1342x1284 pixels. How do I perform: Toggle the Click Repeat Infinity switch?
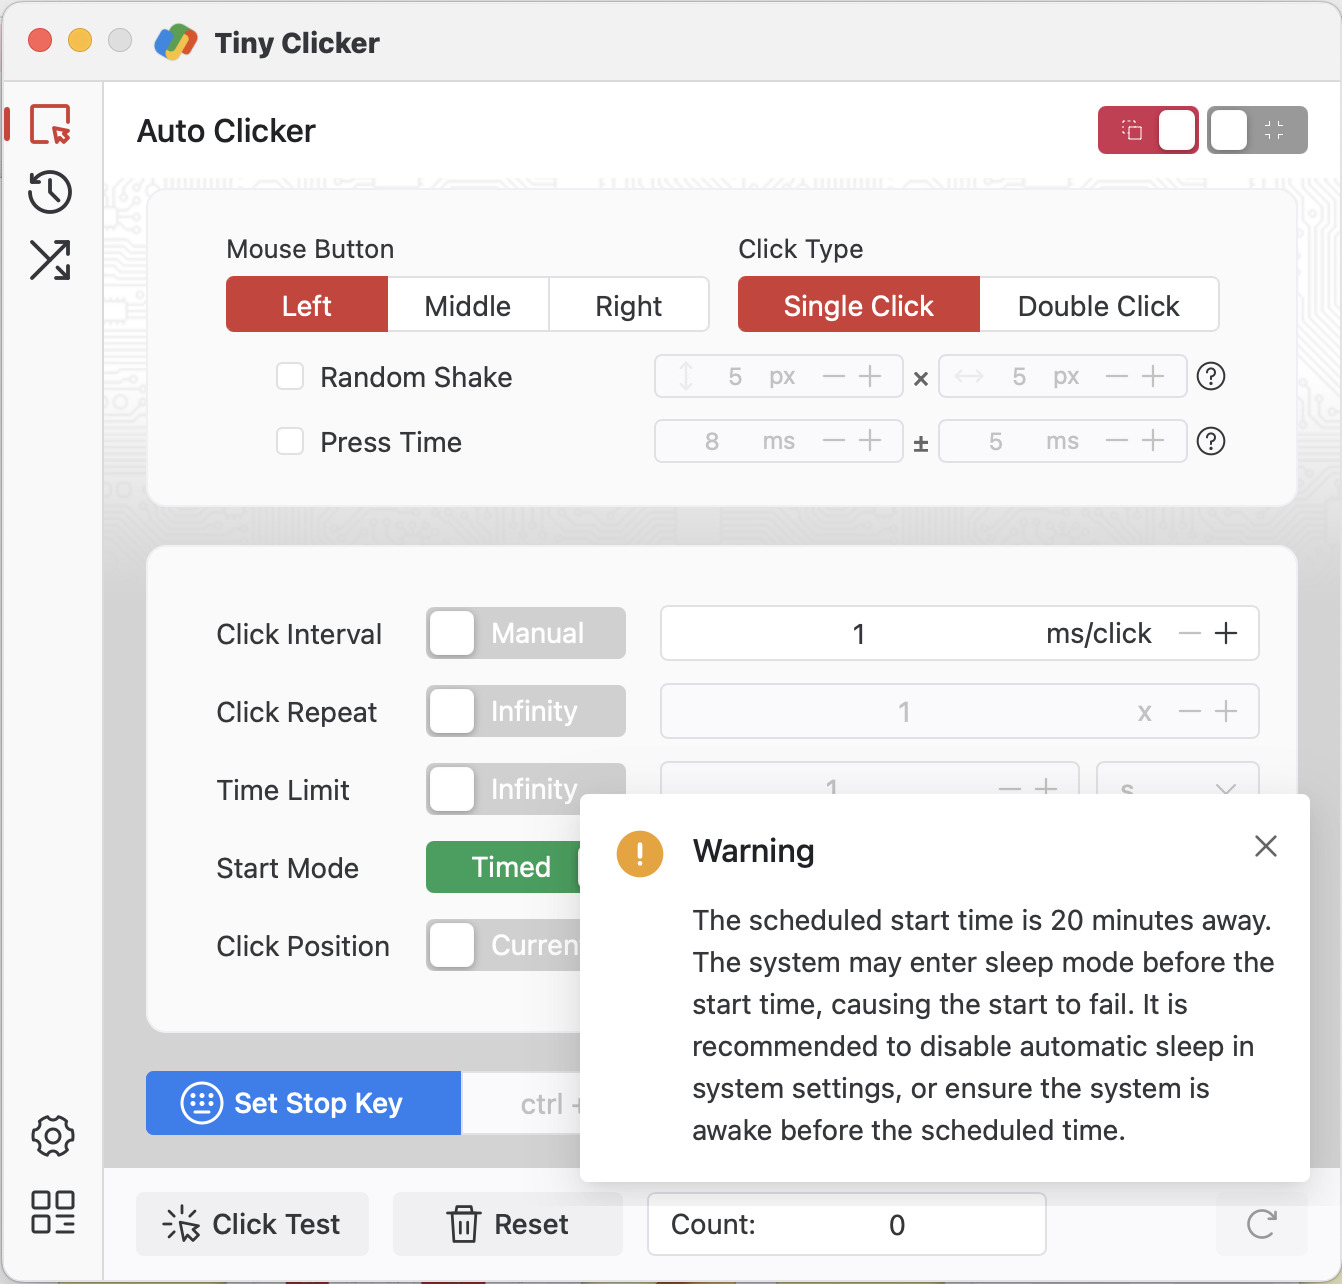pyautogui.click(x=526, y=712)
